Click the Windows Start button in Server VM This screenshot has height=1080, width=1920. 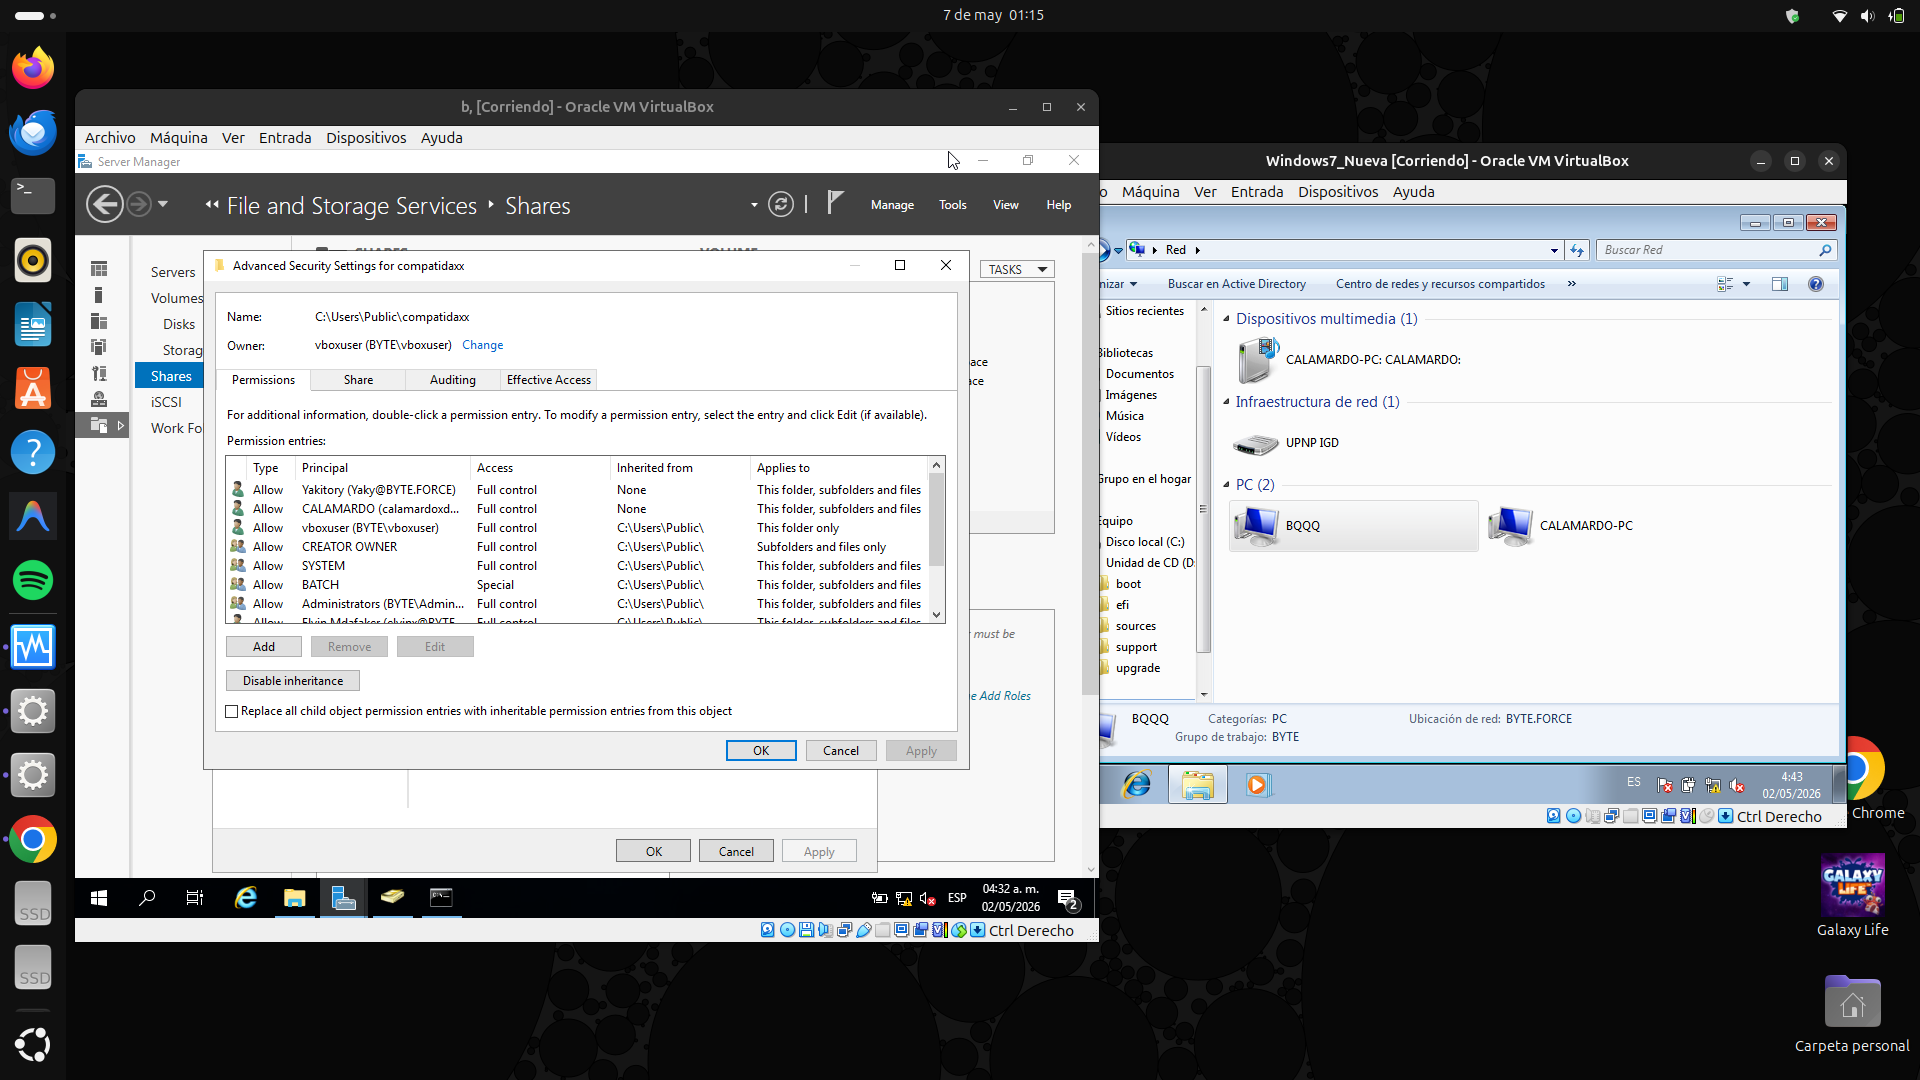(x=99, y=898)
